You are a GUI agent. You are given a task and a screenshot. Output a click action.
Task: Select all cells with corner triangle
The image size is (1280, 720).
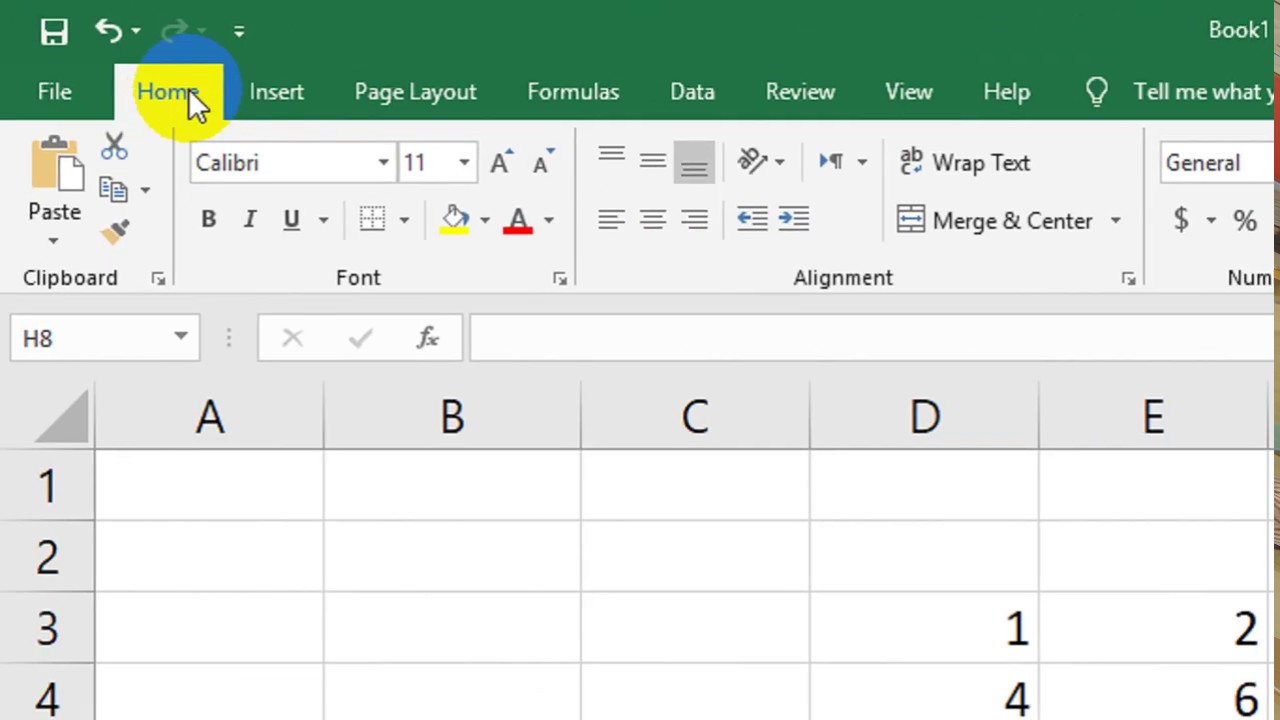tap(60, 415)
